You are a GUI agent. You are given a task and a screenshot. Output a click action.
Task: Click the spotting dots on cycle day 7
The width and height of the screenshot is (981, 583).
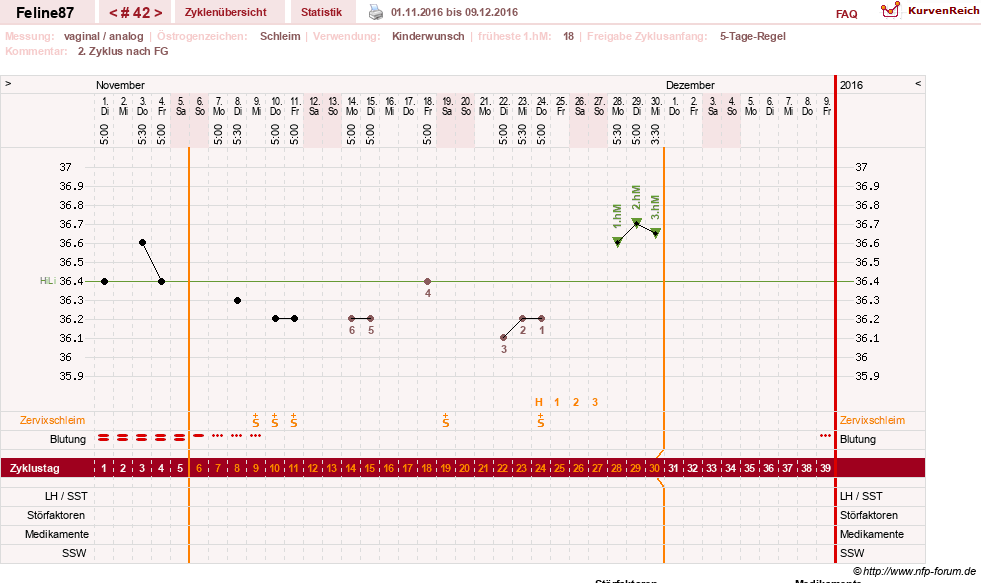(x=218, y=435)
